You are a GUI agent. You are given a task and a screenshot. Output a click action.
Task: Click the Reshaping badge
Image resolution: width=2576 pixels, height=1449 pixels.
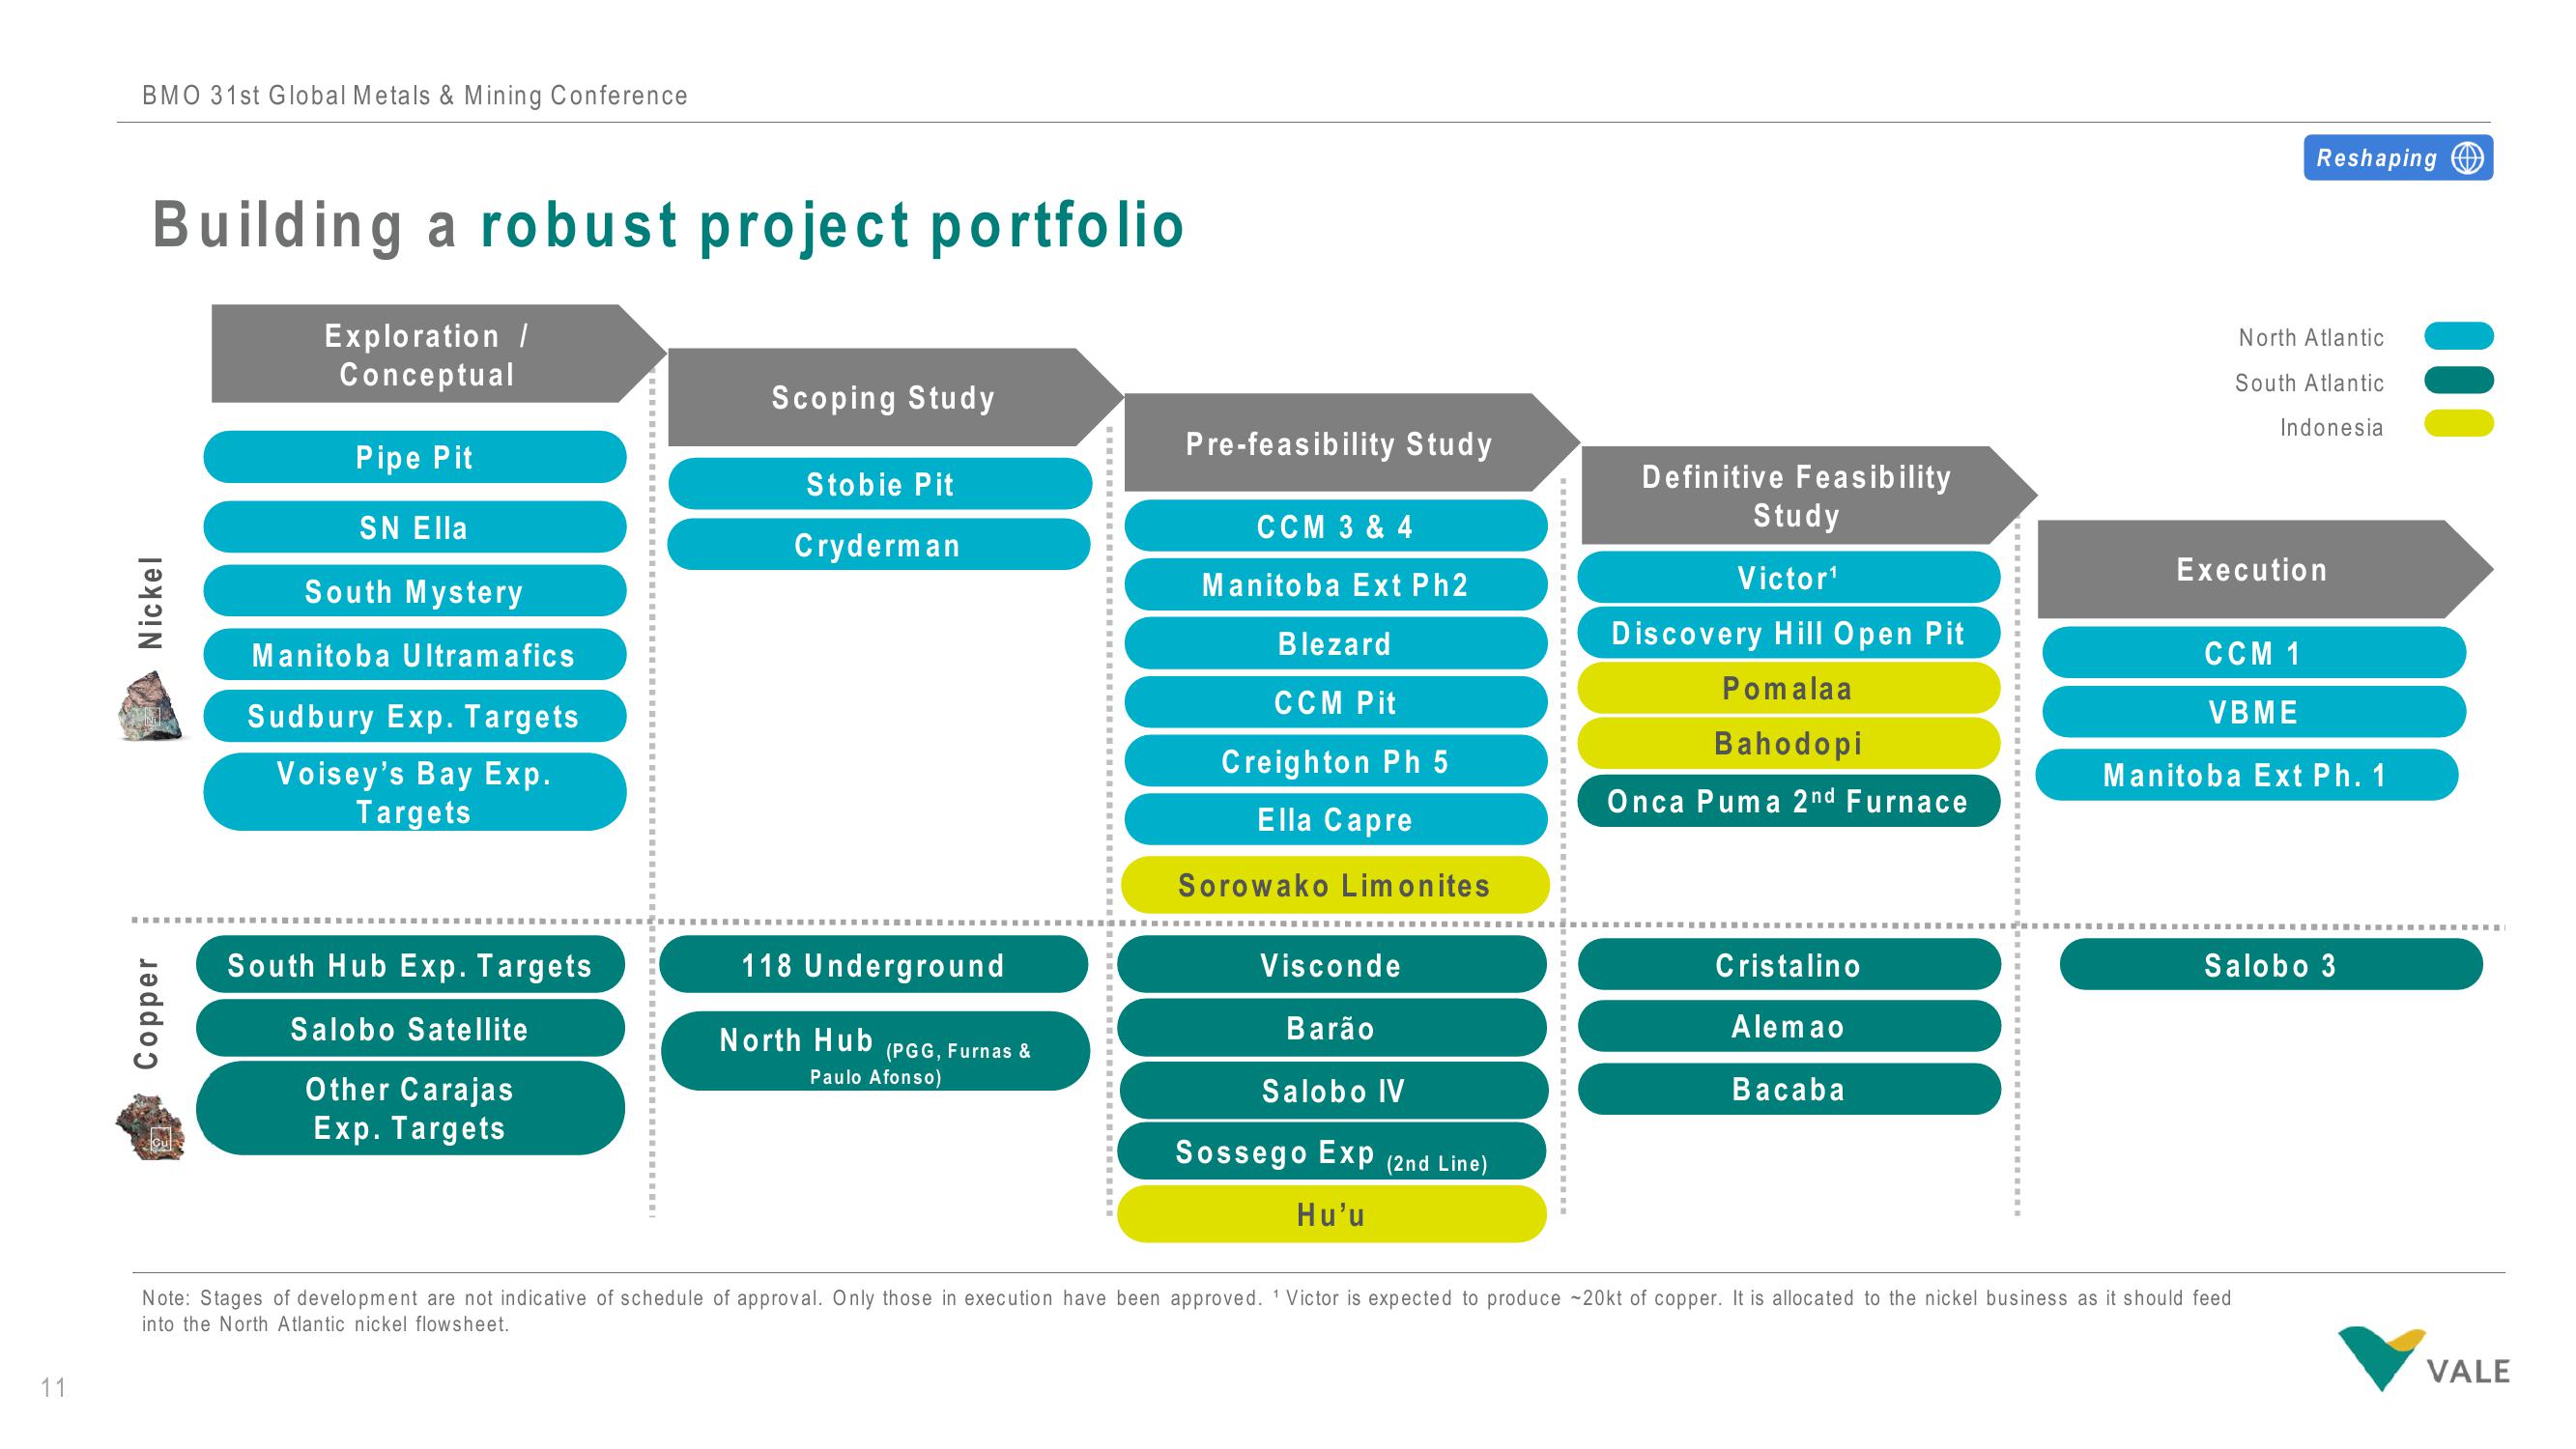pyautogui.click(x=2398, y=158)
